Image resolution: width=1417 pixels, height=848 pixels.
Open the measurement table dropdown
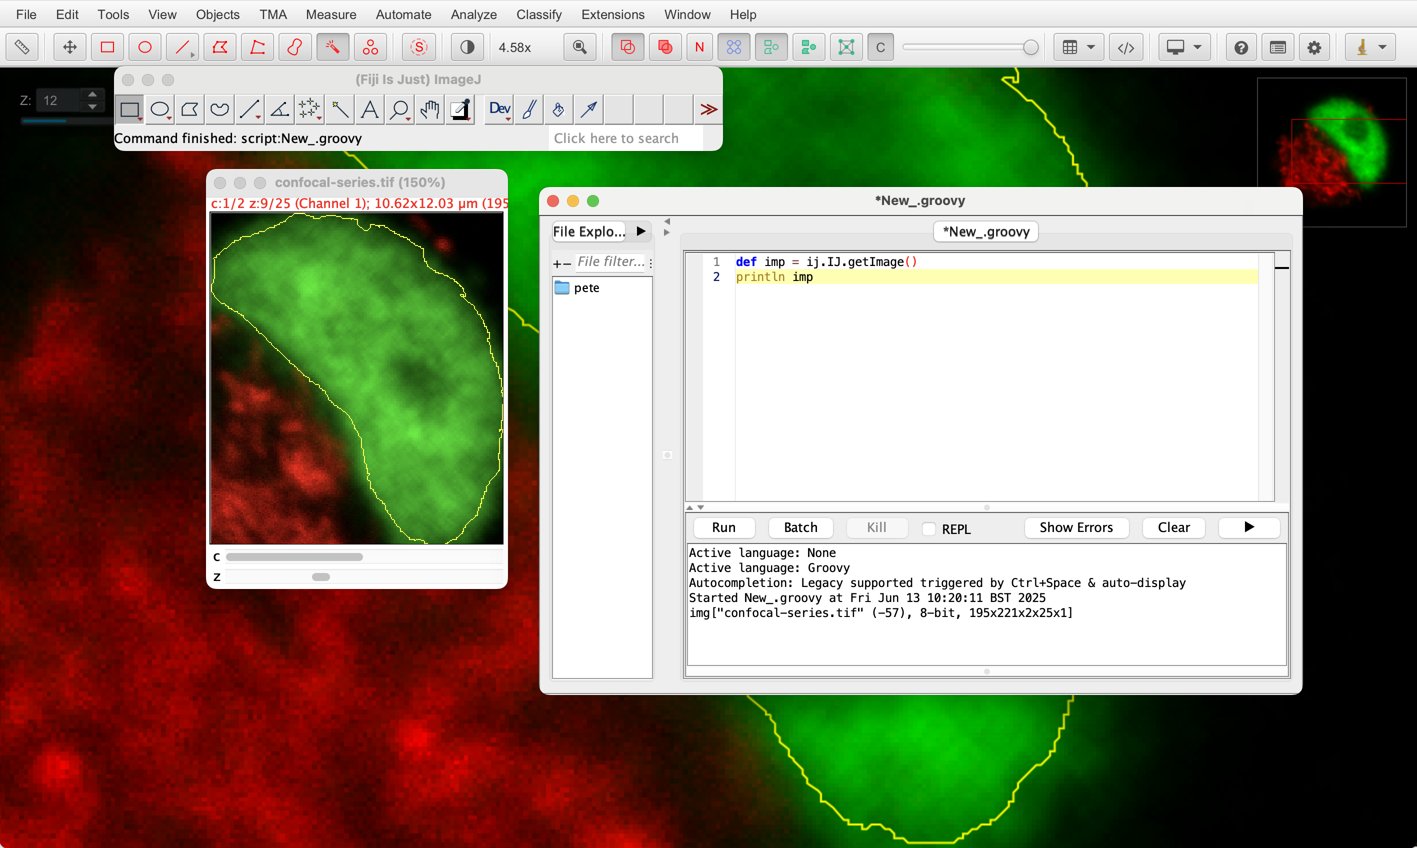click(x=1078, y=47)
